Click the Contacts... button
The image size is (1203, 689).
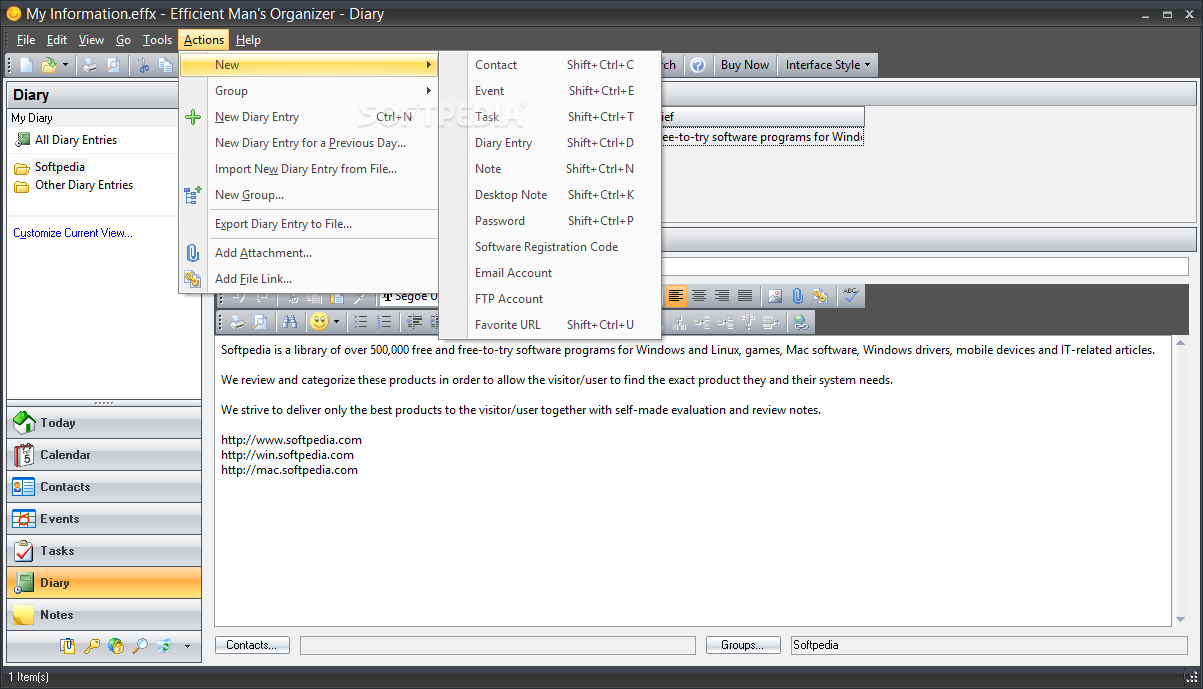coord(251,645)
